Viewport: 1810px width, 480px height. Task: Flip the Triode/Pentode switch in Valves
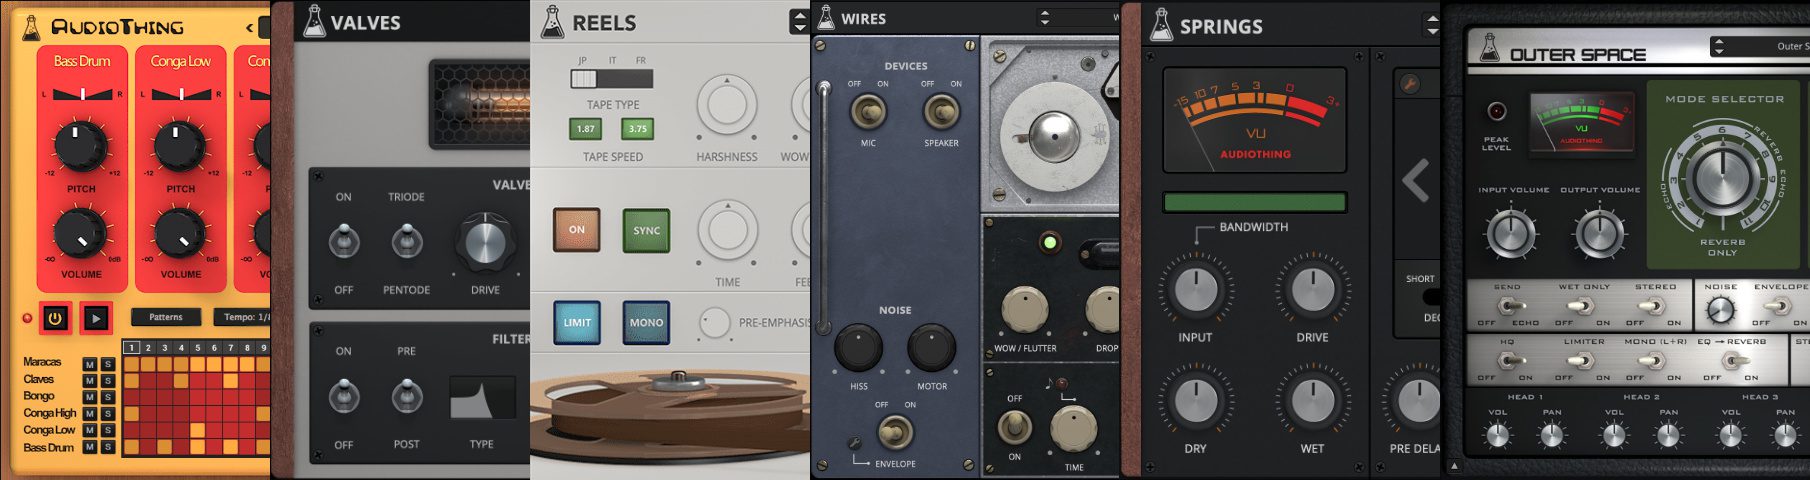point(406,241)
